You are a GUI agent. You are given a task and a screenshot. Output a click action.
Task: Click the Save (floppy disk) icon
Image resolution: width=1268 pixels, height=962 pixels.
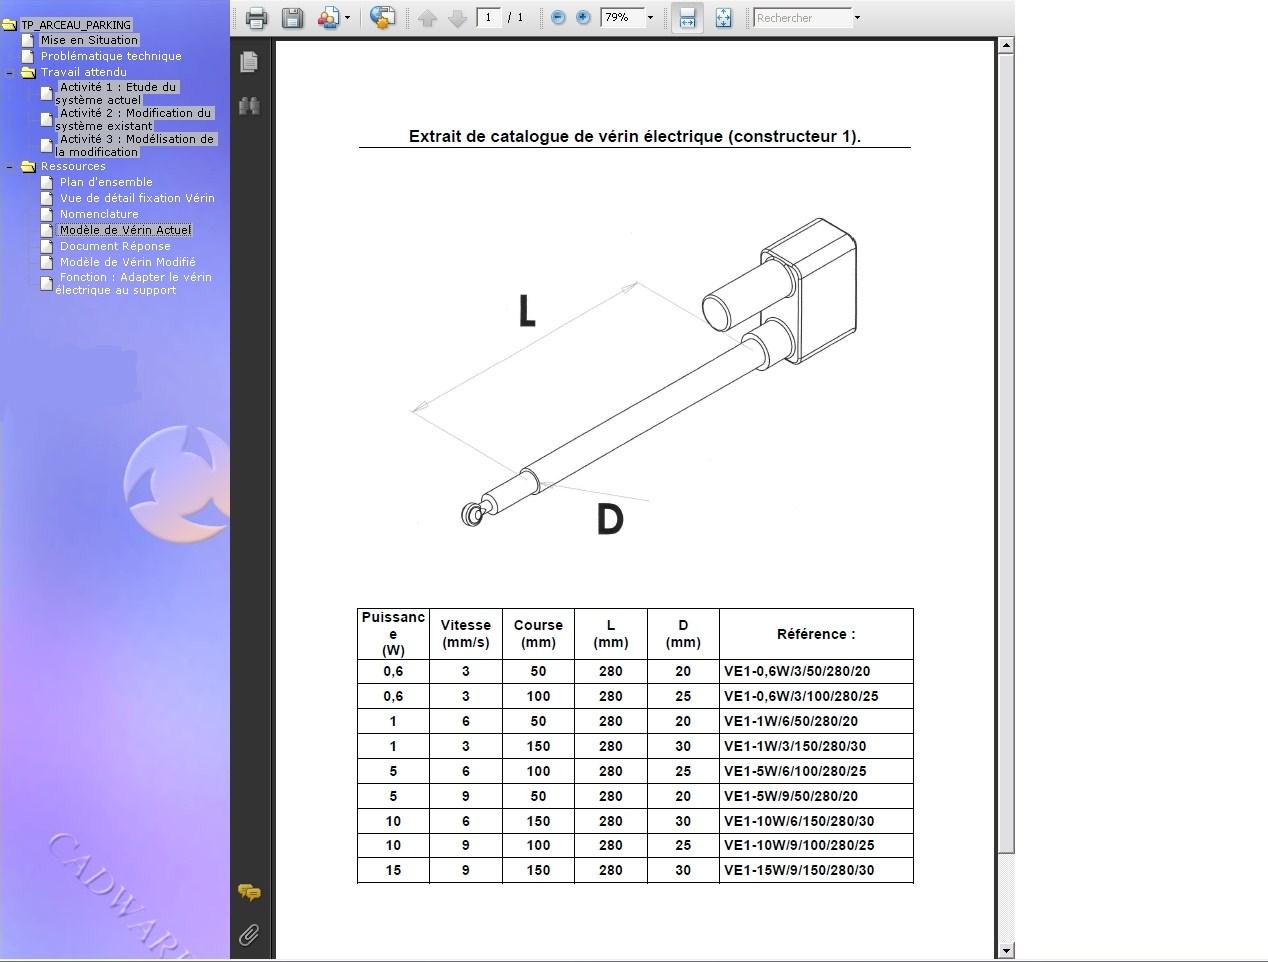pyautogui.click(x=292, y=18)
